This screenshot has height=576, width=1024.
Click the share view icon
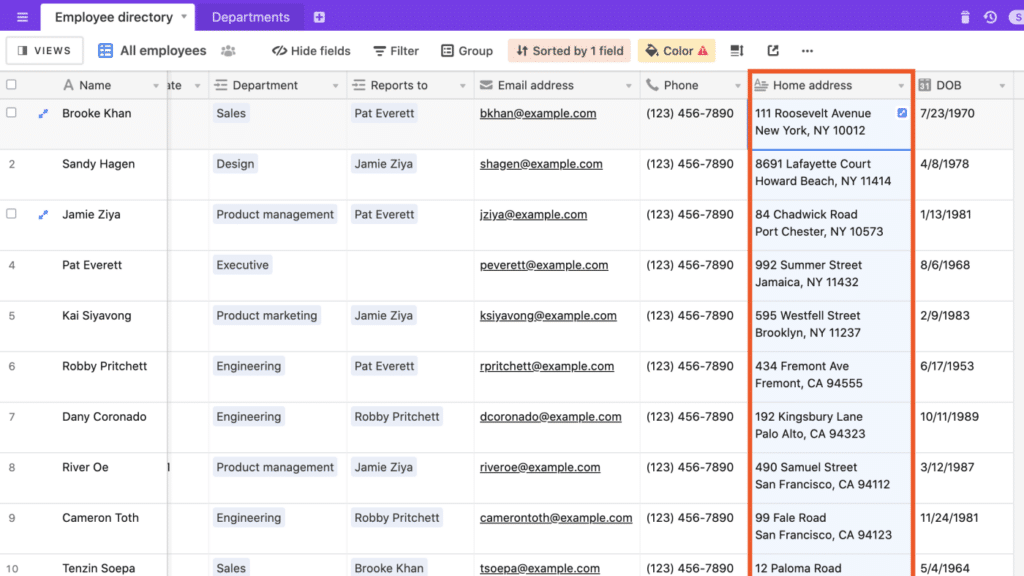click(773, 51)
